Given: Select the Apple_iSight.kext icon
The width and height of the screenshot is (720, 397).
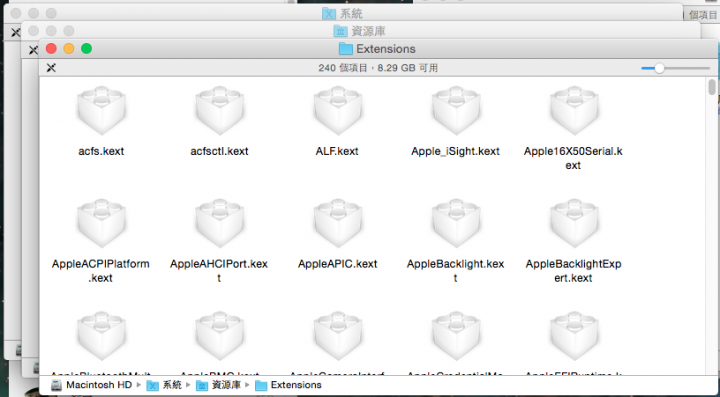Looking at the screenshot, I should [456, 110].
